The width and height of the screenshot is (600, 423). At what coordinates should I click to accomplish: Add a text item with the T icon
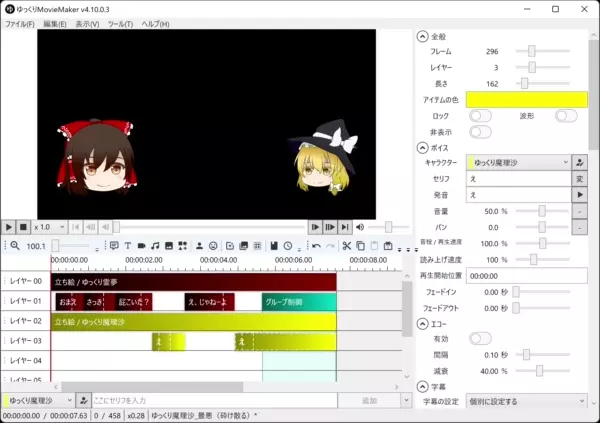[128, 245]
